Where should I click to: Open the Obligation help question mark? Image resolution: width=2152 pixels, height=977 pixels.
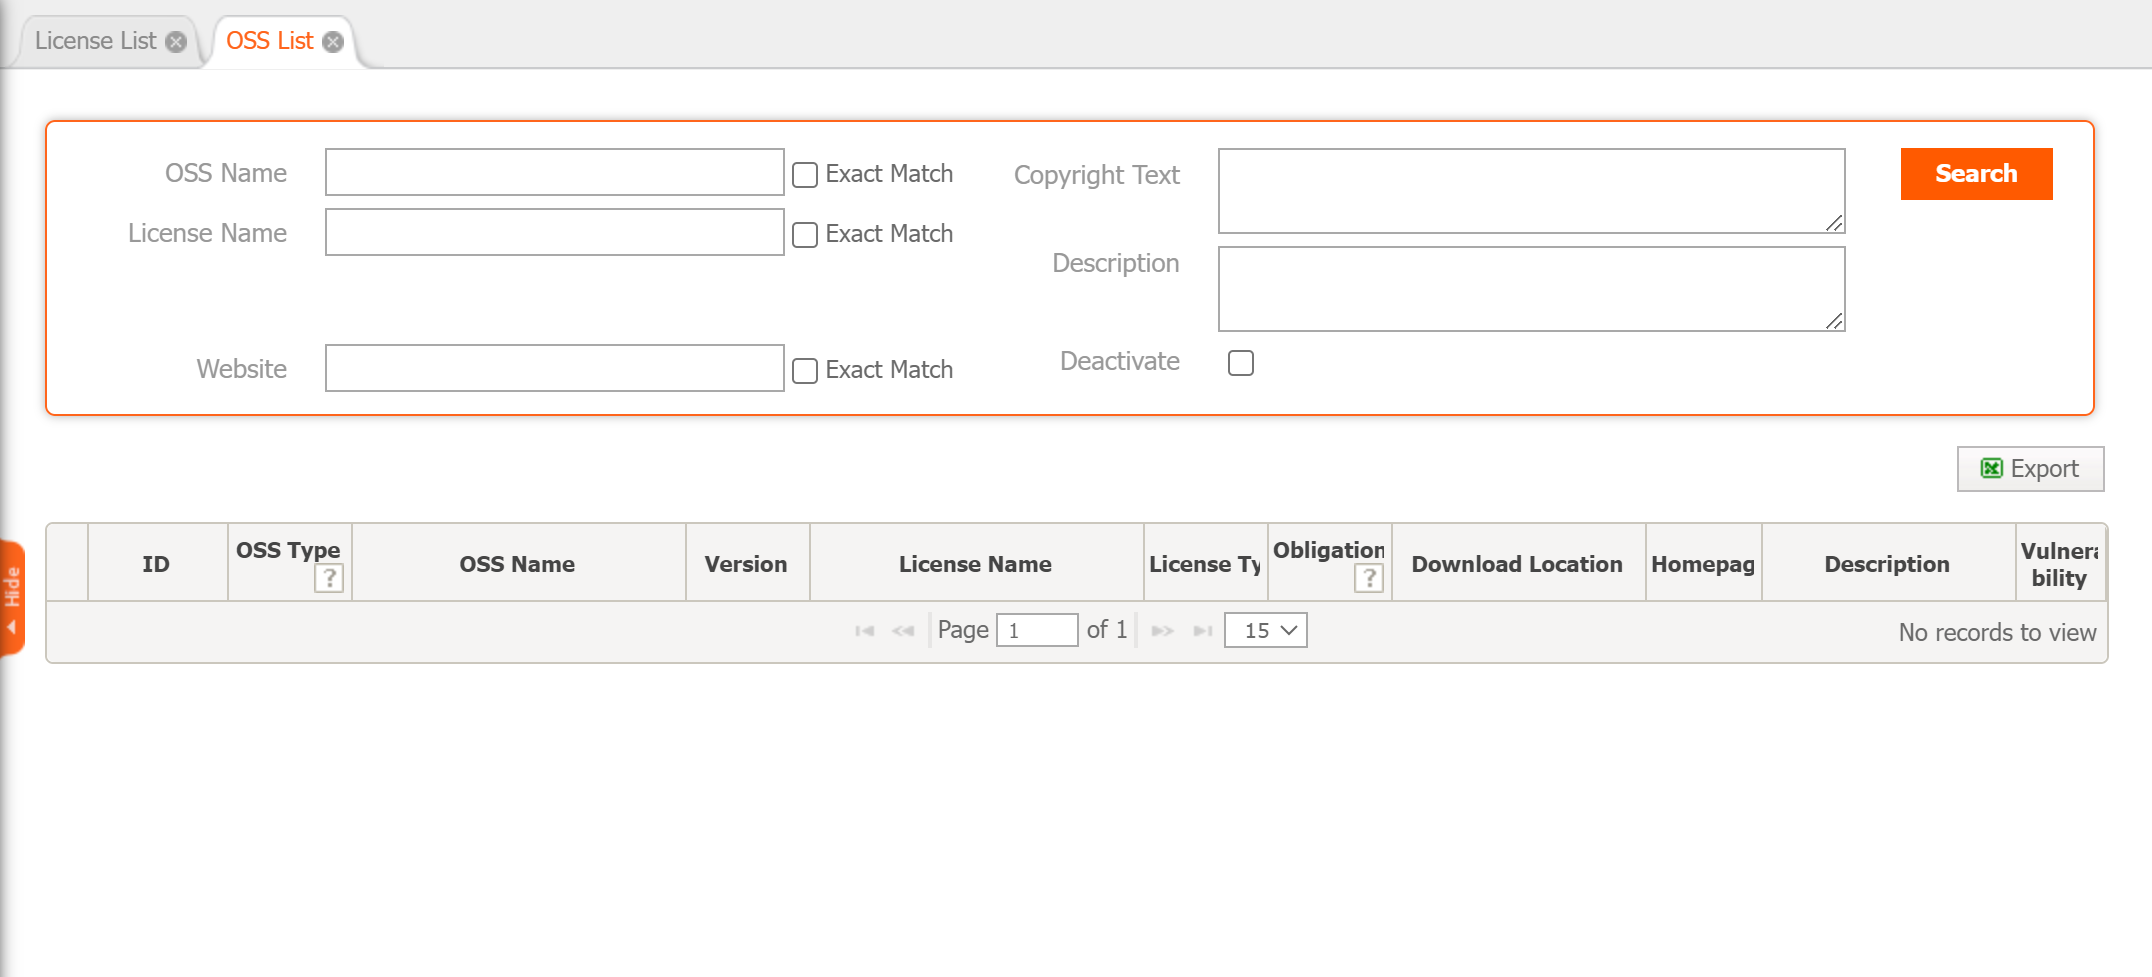(x=1369, y=579)
